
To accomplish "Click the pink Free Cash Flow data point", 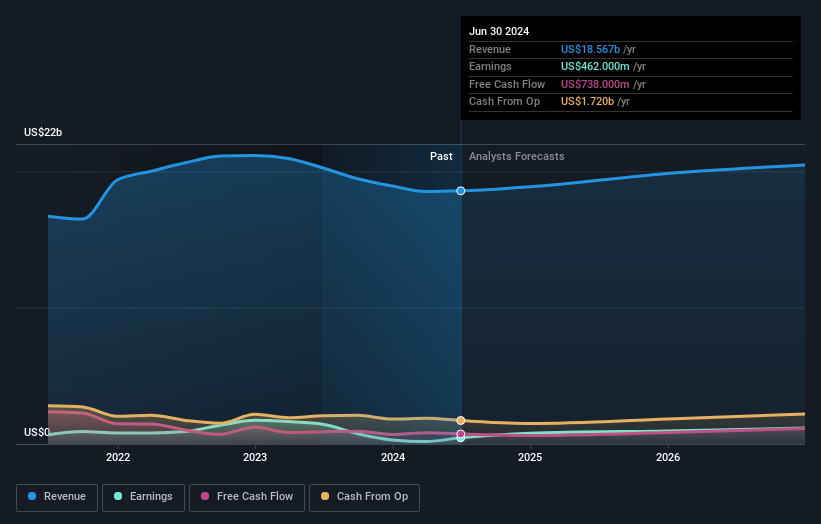I will pyautogui.click(x=461, y=434).
